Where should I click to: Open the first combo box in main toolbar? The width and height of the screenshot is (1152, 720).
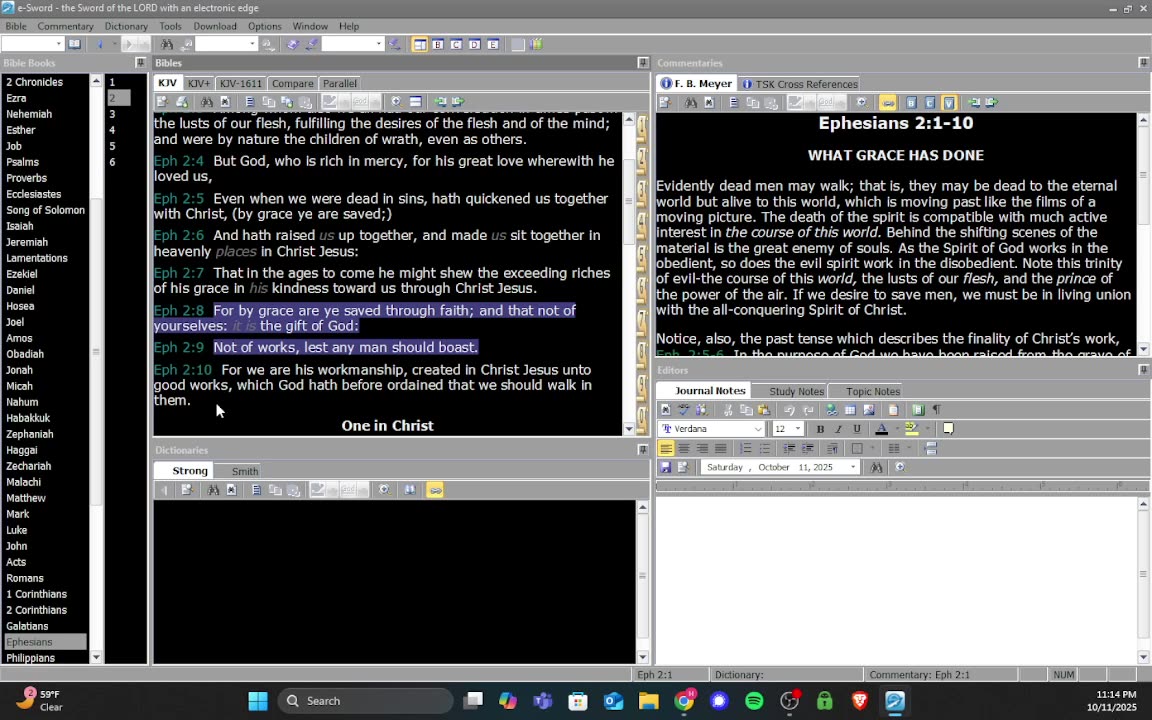[32, 44]
